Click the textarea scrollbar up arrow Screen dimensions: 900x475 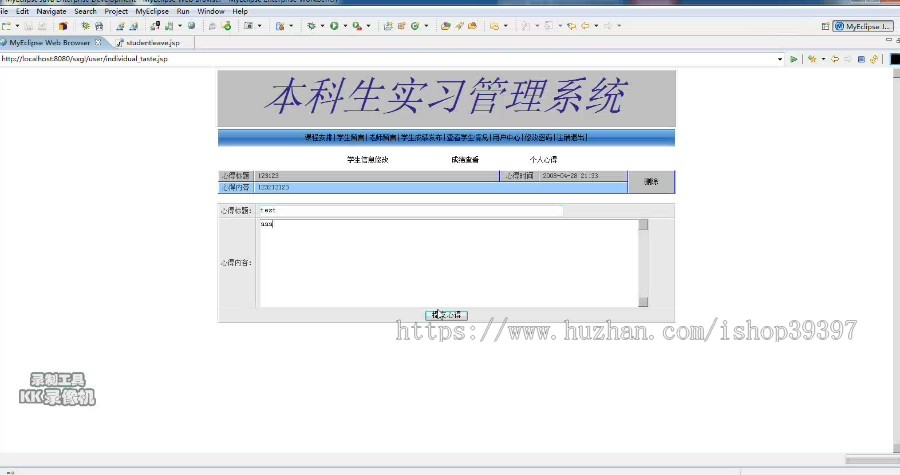coord(643,224)
